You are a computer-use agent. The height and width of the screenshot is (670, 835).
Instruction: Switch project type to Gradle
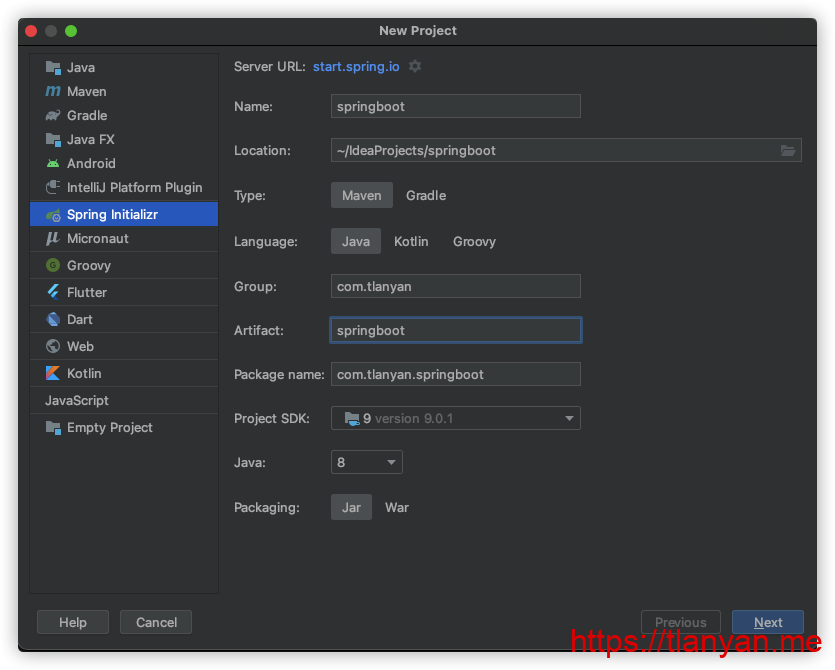(x=426, y=195)
